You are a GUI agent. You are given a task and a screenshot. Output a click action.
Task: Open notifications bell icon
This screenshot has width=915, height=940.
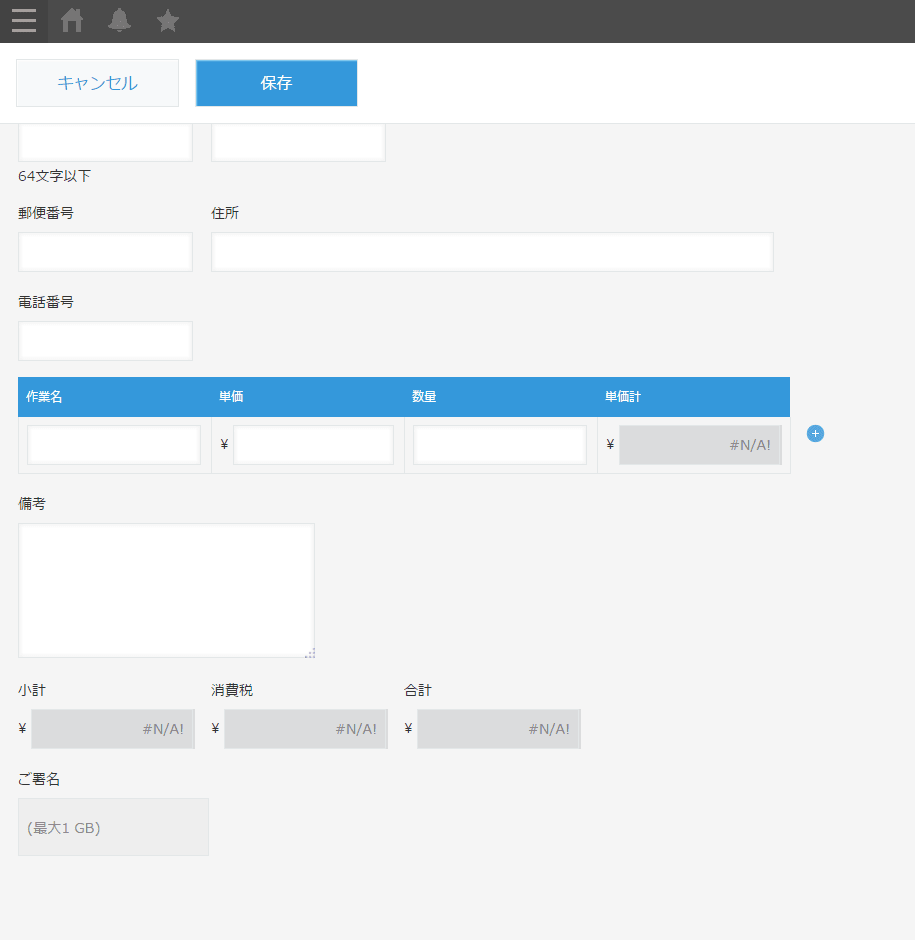click(x=120, y=21)
